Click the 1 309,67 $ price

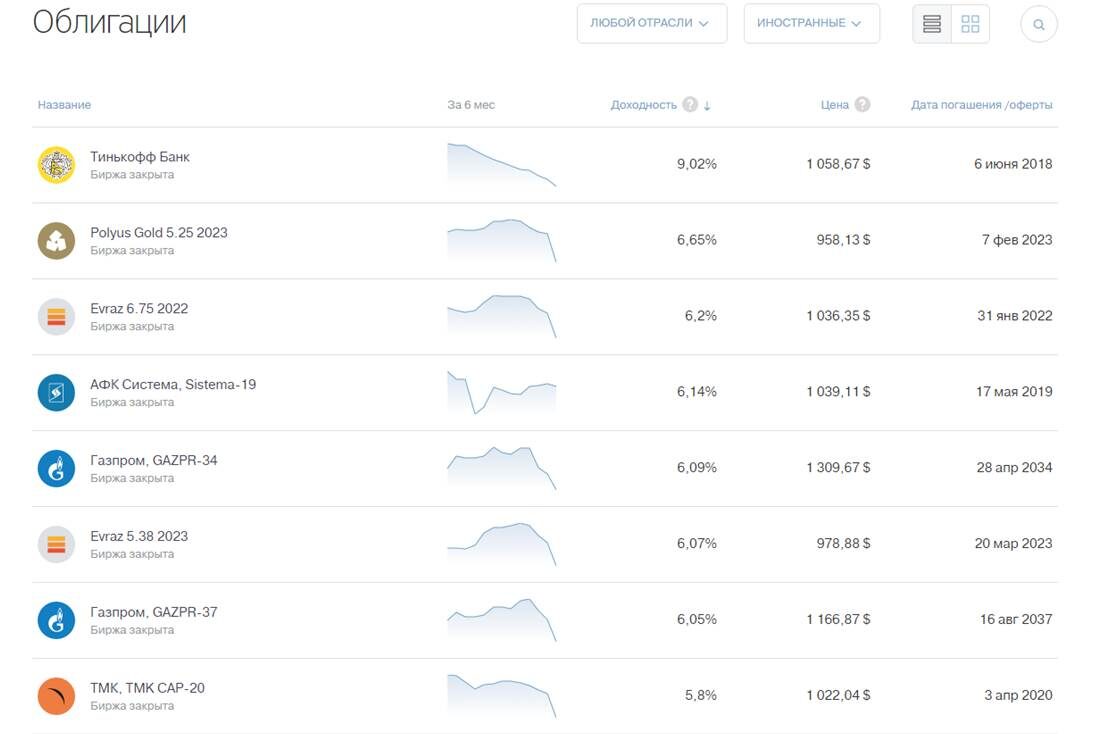coord(838,468)
